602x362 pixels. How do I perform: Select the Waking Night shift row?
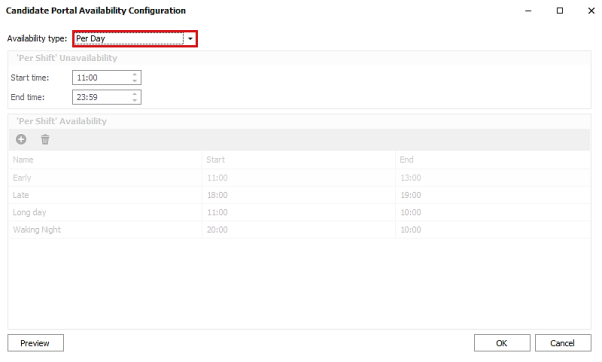click(299, 230)
